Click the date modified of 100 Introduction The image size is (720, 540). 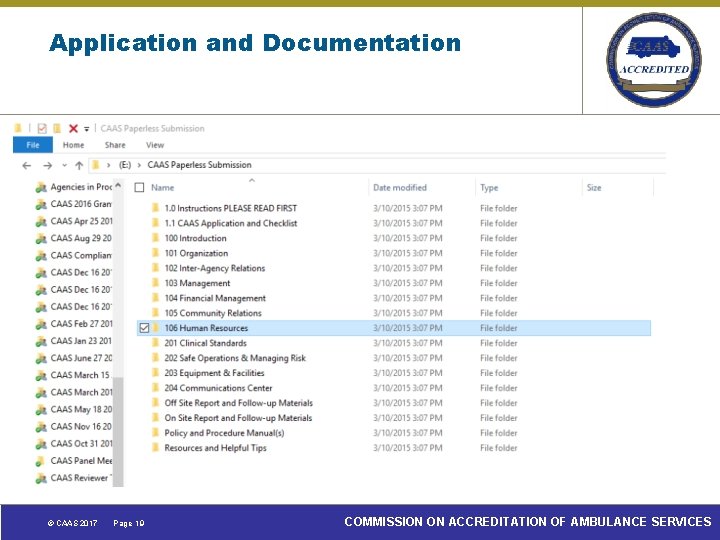[x=408, y=238]
